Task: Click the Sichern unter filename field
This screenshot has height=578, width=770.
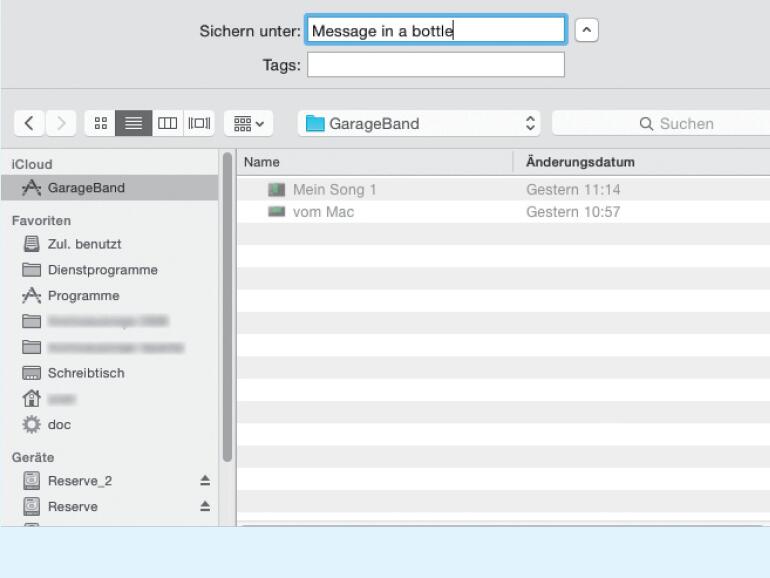Action: click(x=436, y=30)
